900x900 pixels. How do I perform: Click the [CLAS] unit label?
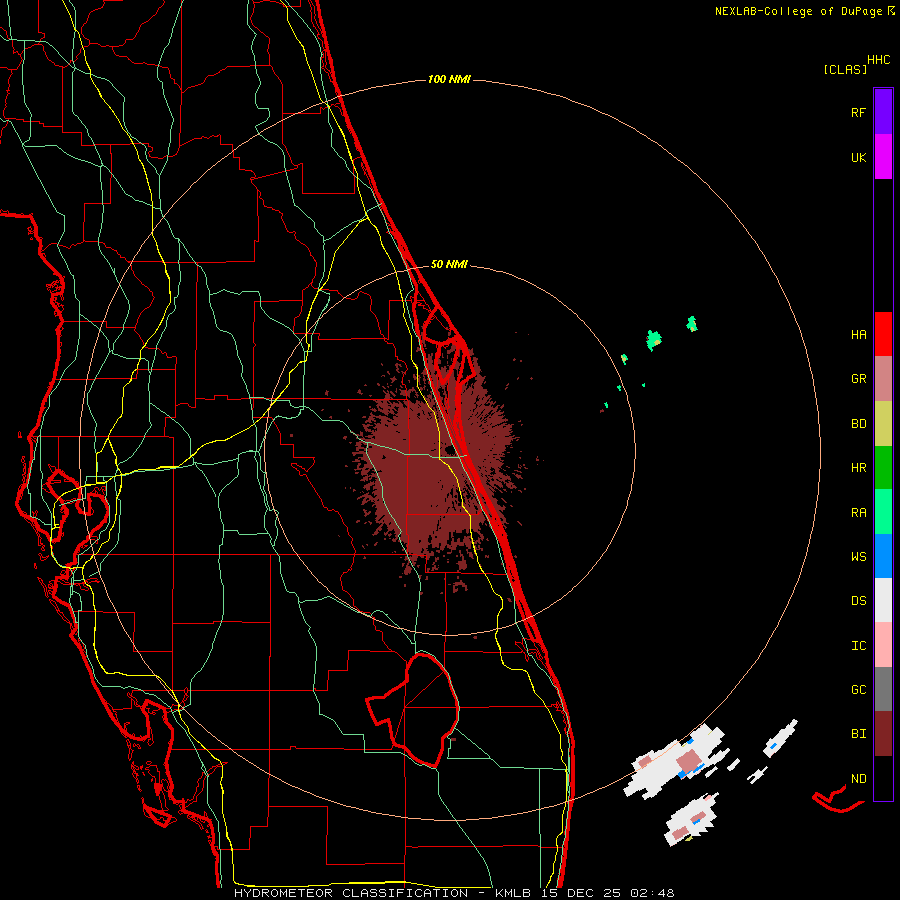[845, 69]
